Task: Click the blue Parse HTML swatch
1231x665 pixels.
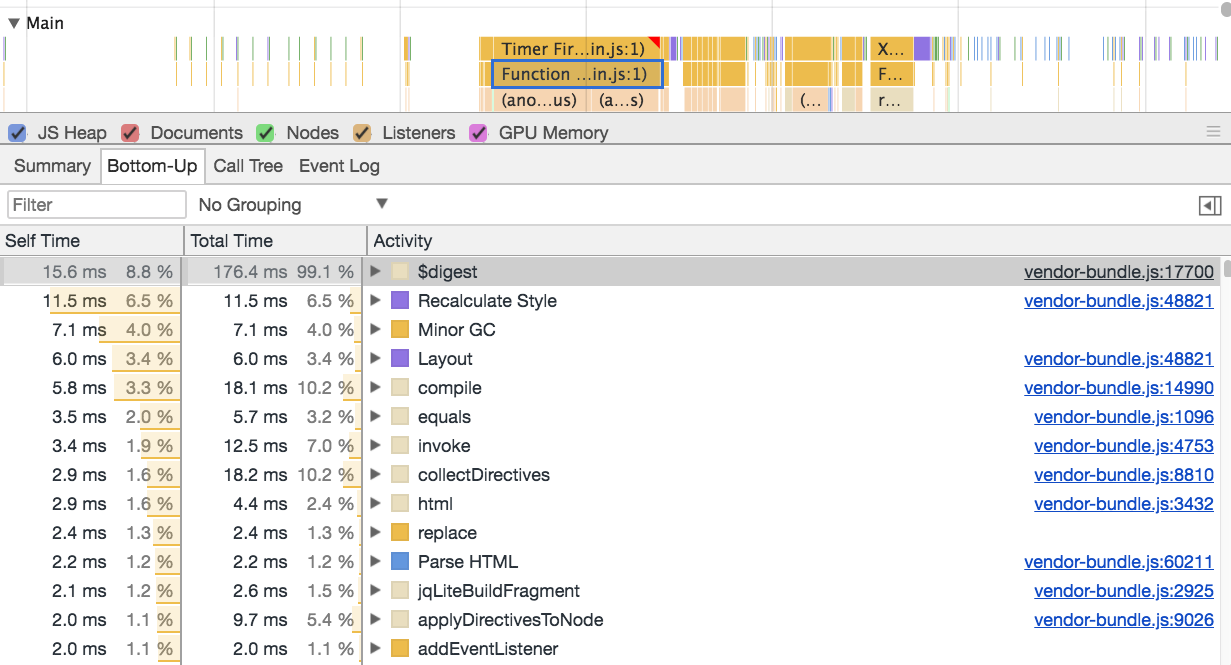Action: tap(400, 562)
